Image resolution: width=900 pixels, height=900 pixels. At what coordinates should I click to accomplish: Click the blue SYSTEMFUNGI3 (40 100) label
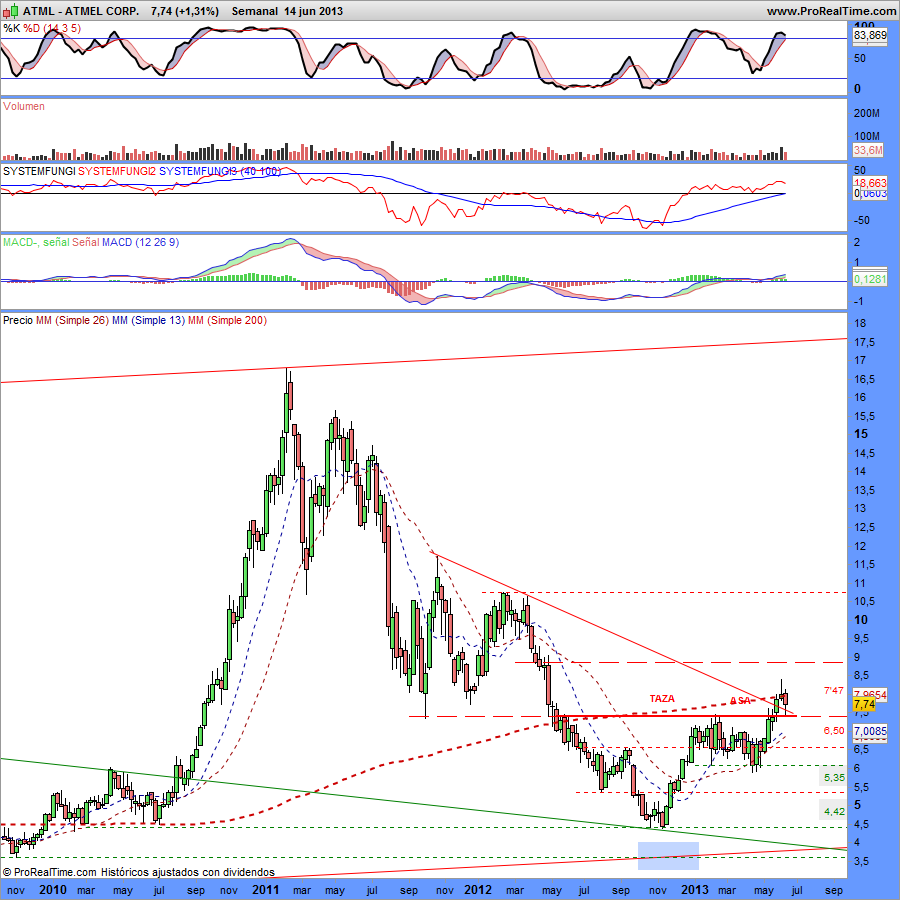(x=220, y=171)
